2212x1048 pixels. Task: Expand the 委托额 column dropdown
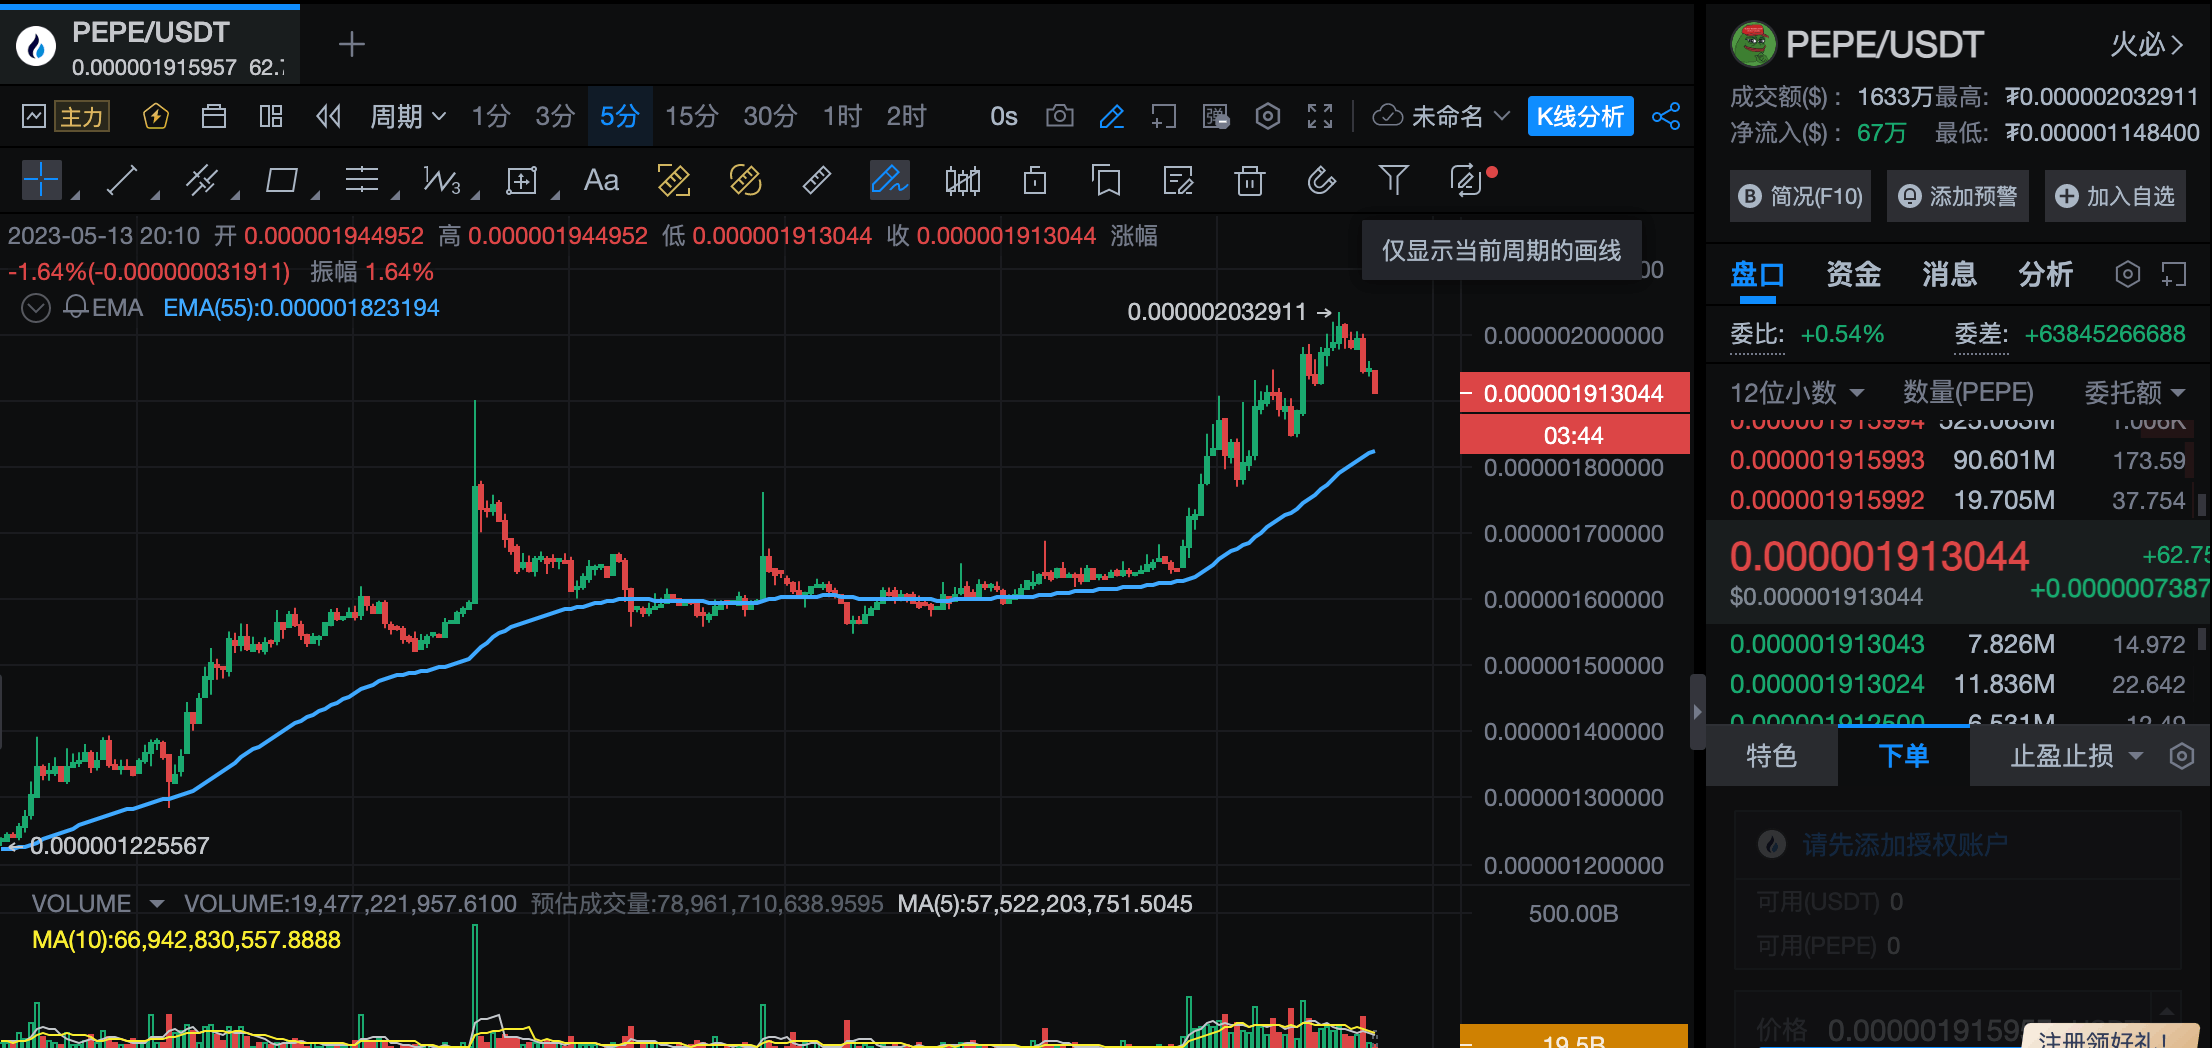pos(2134,393)
